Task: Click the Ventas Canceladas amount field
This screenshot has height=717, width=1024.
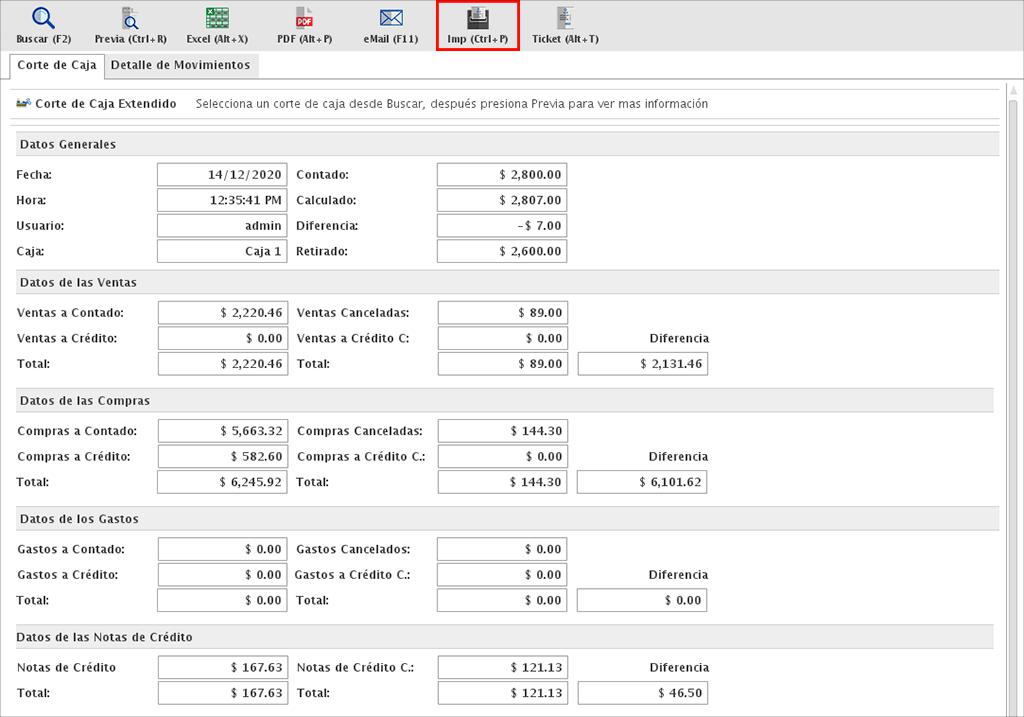Action: pyautogui.click(x=502, y=312)
